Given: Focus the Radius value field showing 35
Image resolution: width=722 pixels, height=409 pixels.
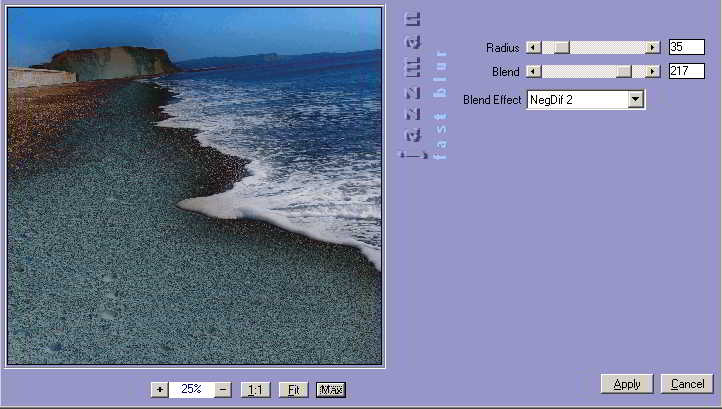Looking at the screenshot, I should point(686,47).
